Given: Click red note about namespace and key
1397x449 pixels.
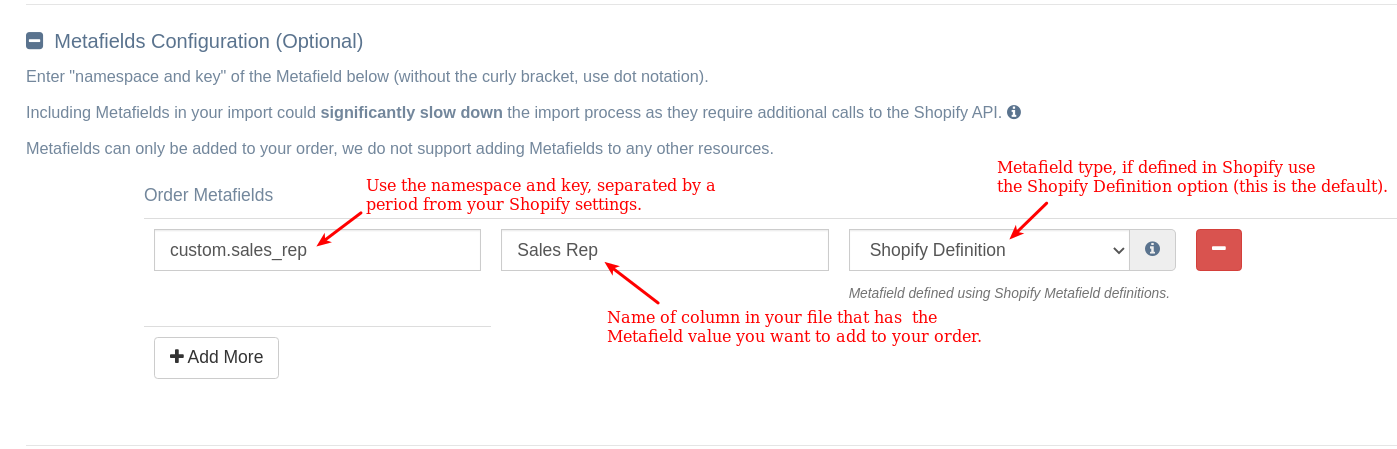Looking at the screenshot, I should point(541,194).
